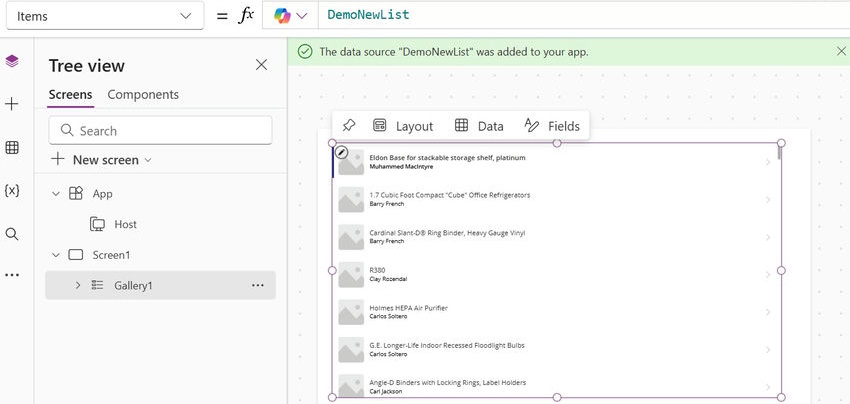Screen dimensions: 850x404
Task: Click Holmes HEPA Air Purifier text
Action: (408, 307)
